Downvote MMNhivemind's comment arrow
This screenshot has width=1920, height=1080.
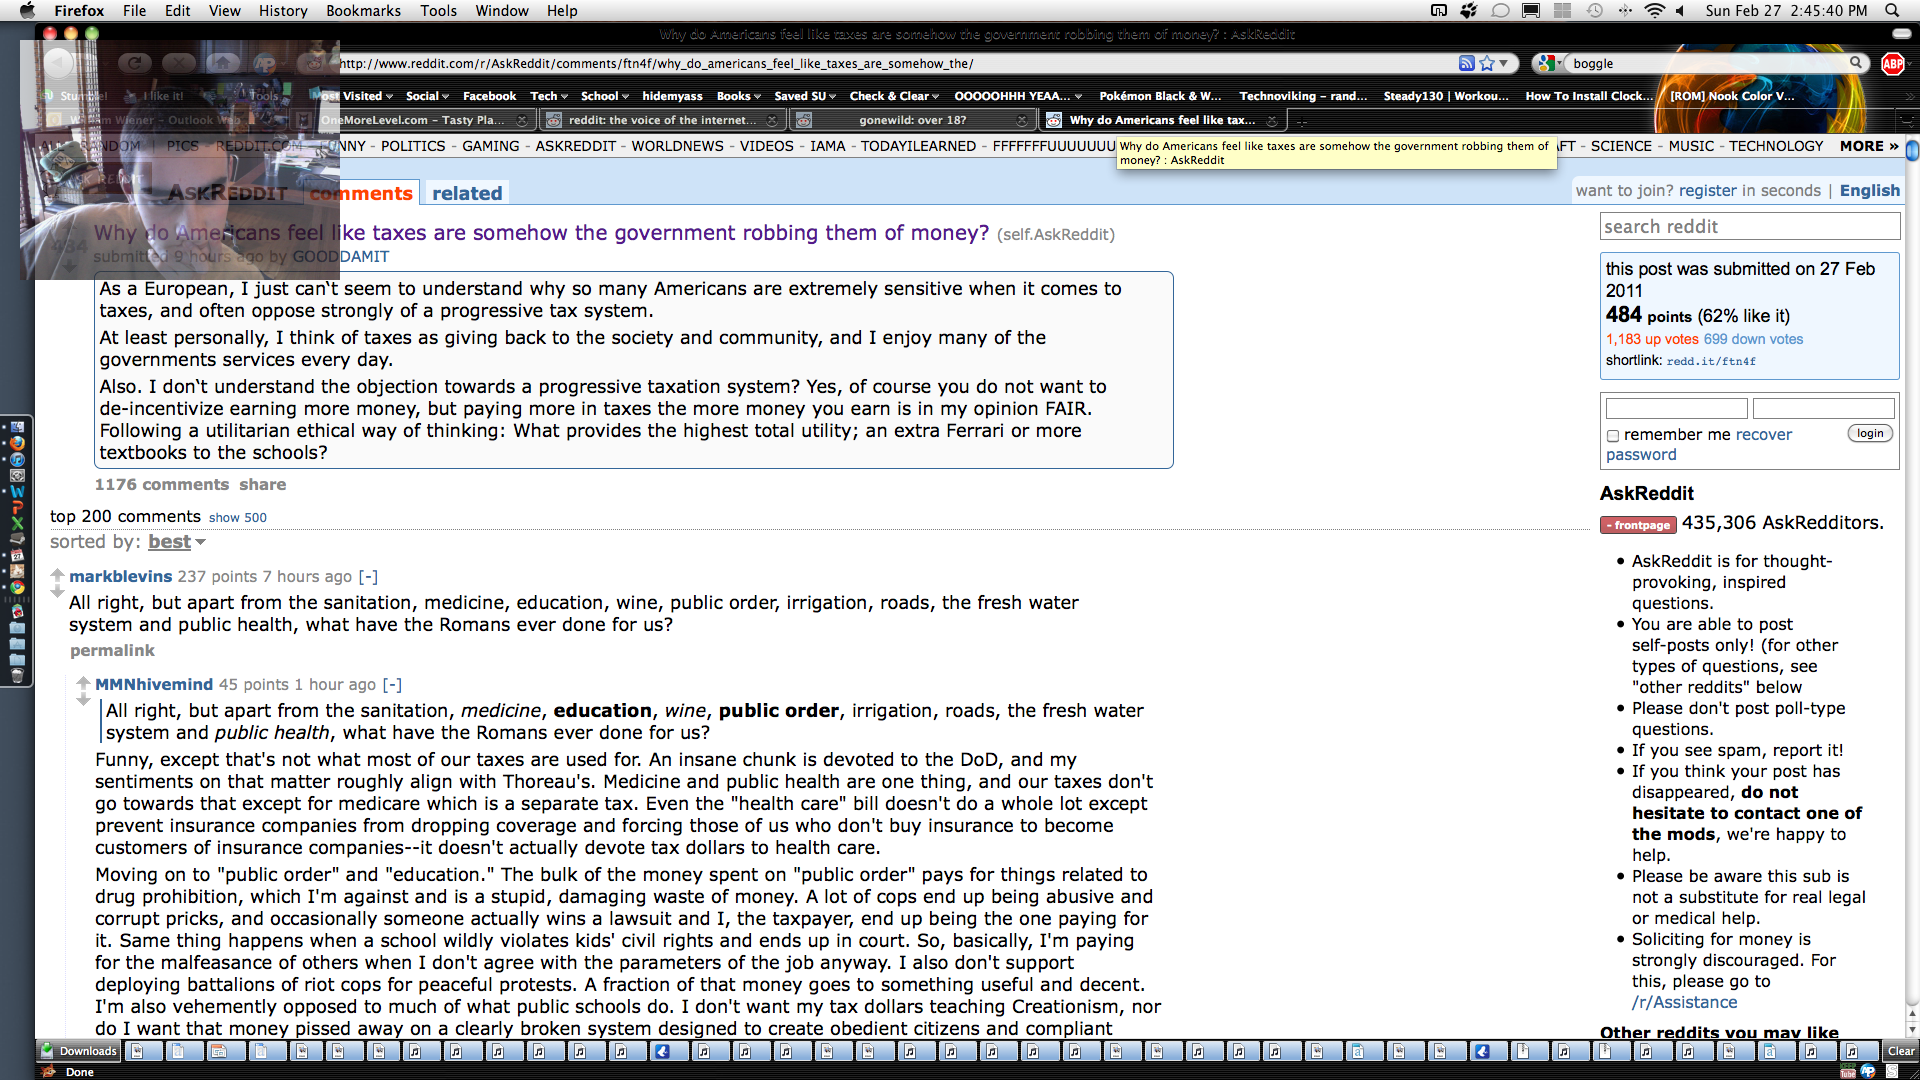(84, 700)
